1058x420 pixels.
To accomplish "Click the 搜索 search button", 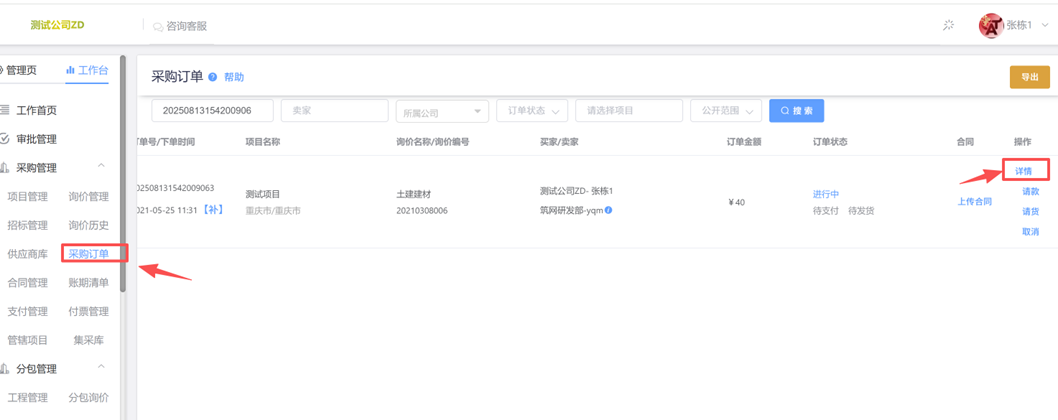I will point(796,111).
